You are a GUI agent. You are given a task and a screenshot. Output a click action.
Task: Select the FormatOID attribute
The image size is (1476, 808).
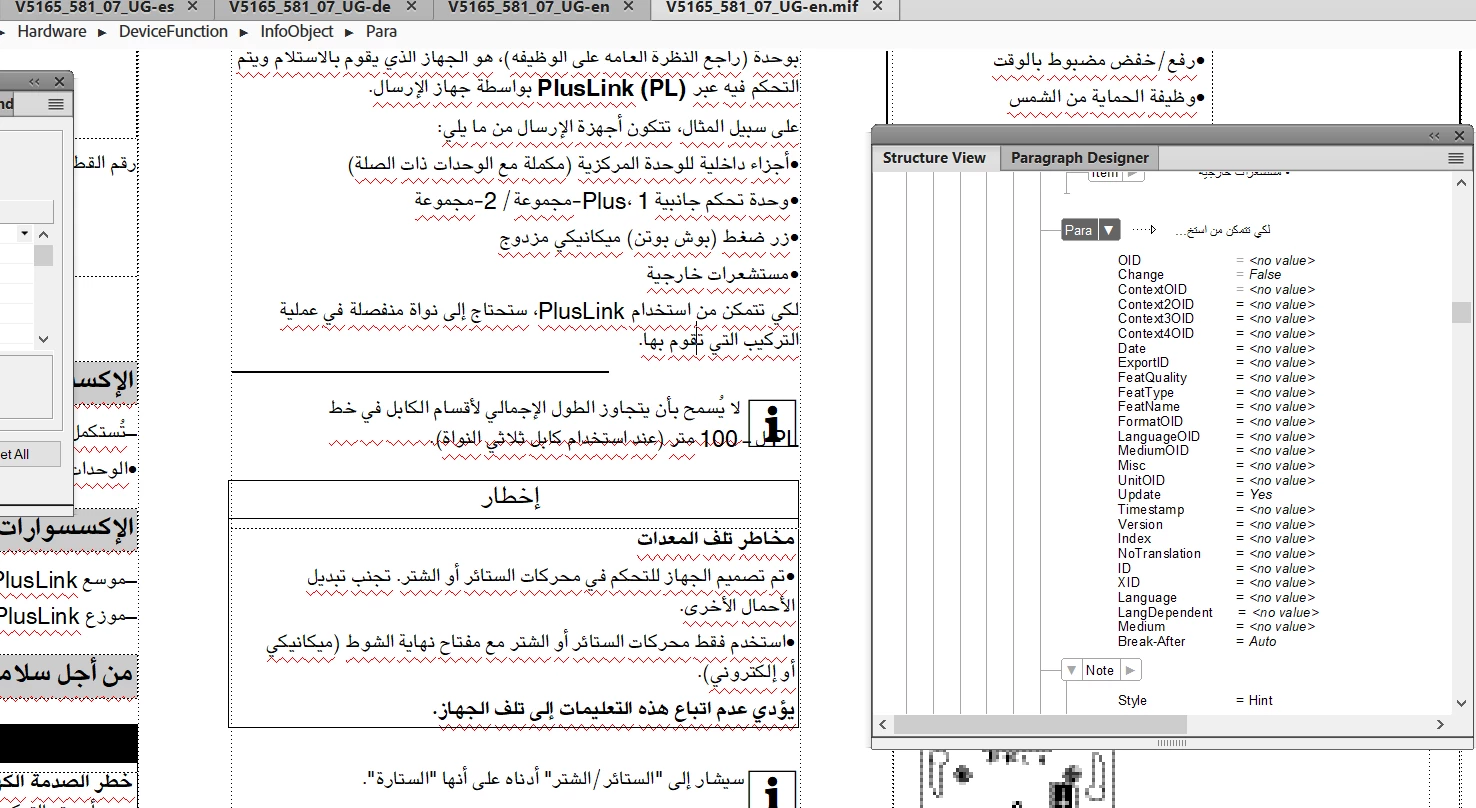pos(1216,422)
